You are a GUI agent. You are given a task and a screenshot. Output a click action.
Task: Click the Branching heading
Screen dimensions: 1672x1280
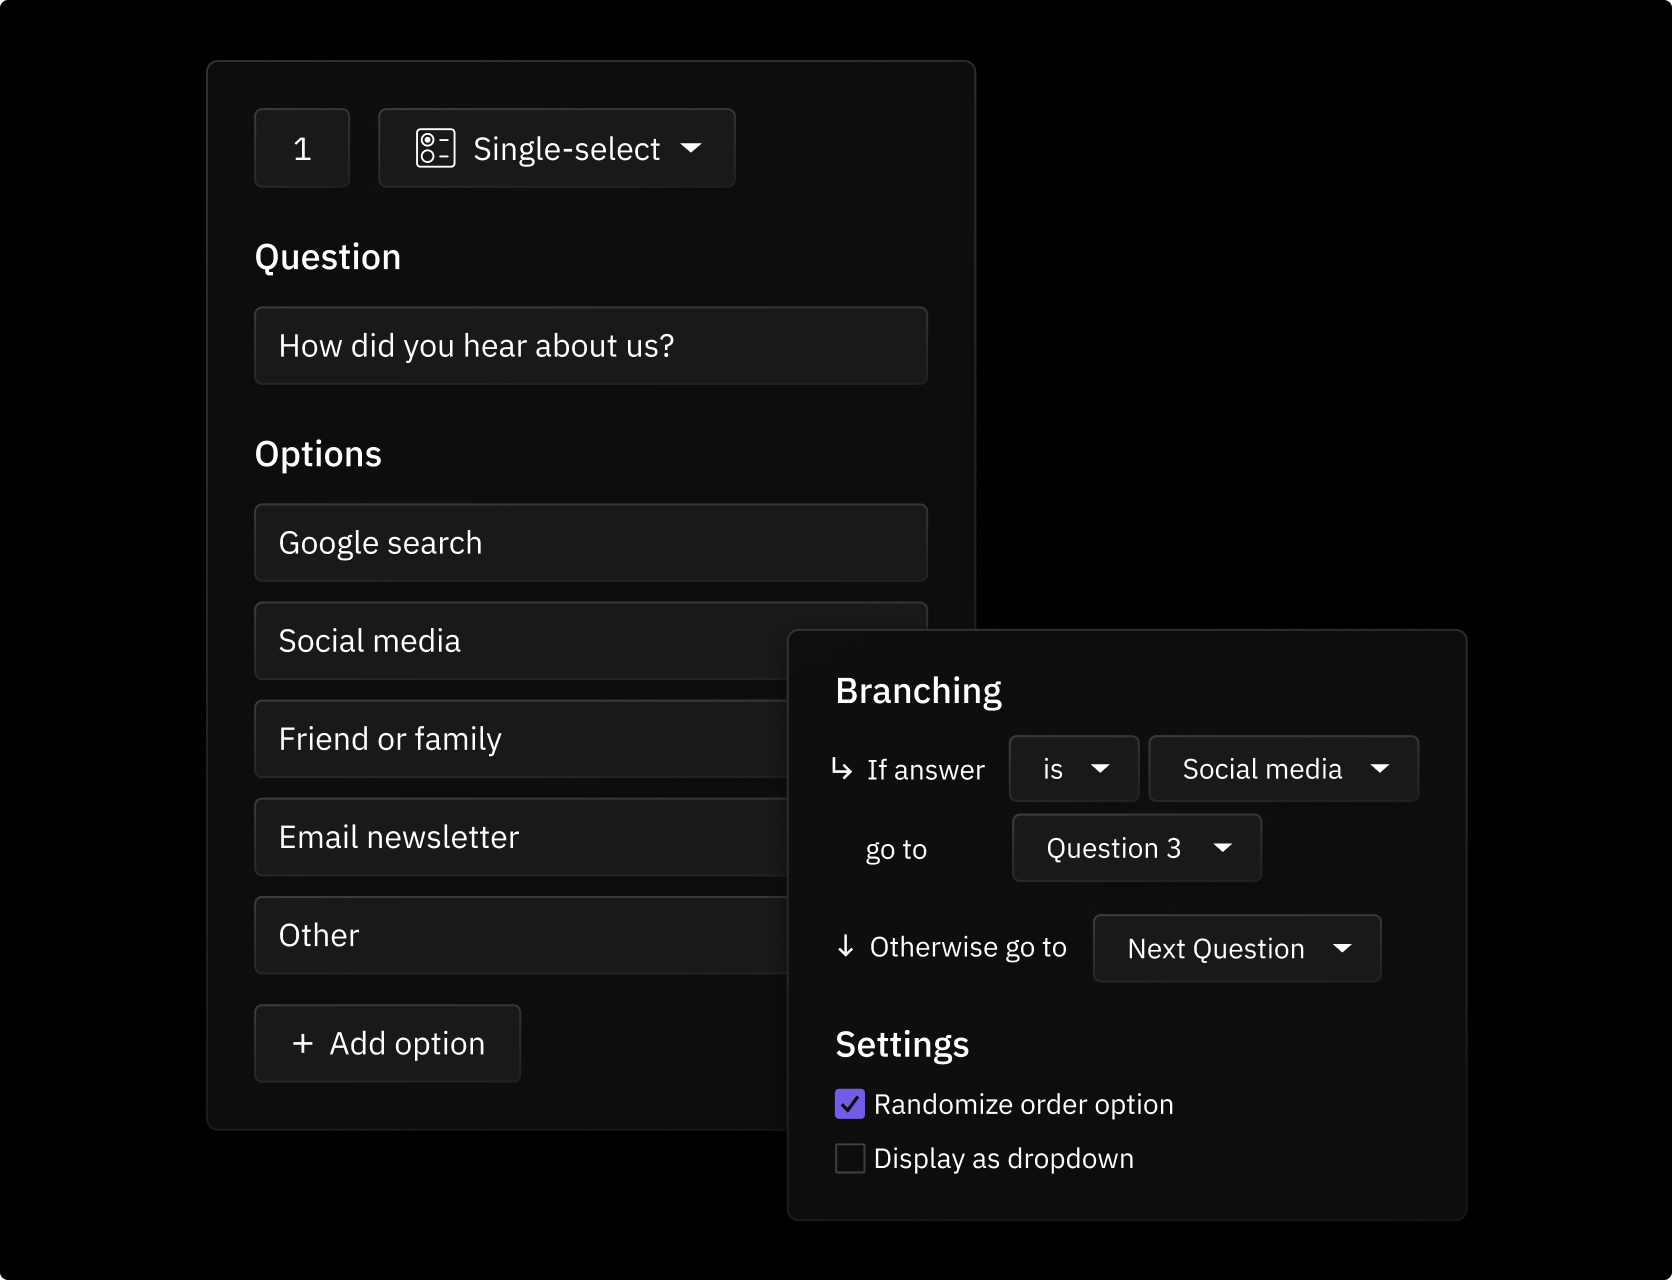click(x=918, y=691)
